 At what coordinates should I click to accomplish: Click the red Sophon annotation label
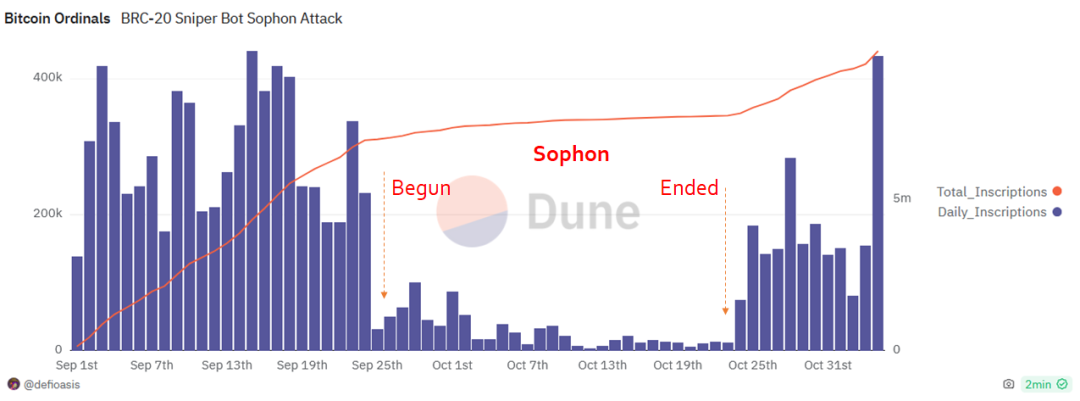(570, 155)
